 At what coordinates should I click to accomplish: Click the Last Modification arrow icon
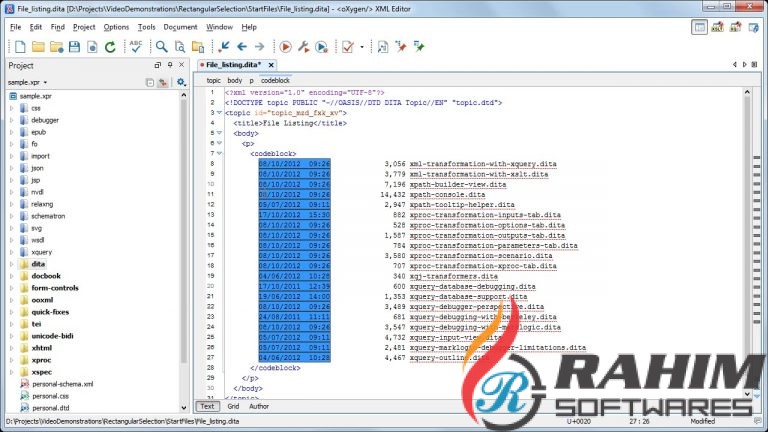coord(224,47)
